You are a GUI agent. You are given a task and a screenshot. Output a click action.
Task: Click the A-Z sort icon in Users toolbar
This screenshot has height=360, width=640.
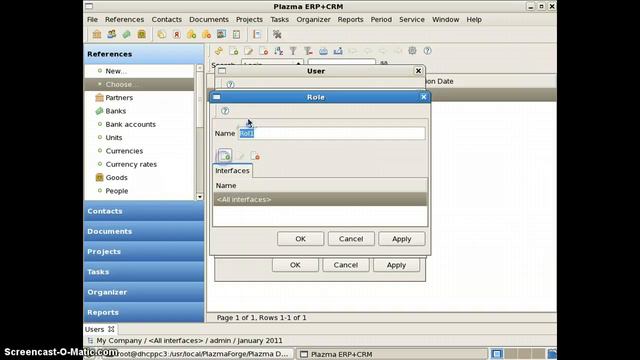[278, 51]
